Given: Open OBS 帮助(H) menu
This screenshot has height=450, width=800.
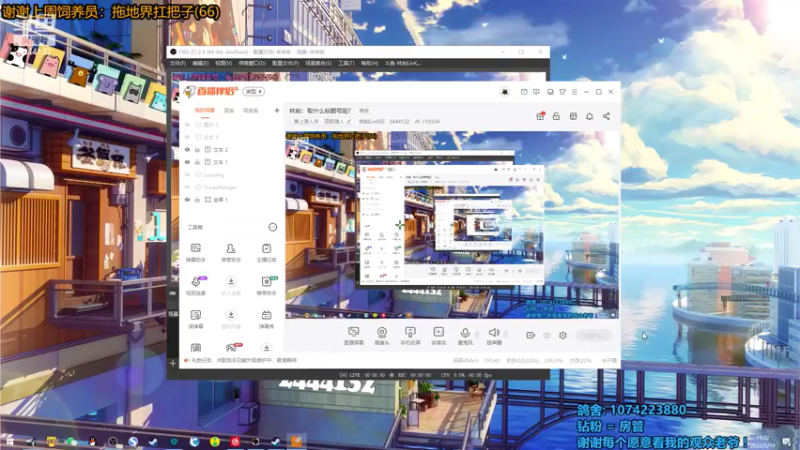Looking at the screenshot, I should pos(369,63).
